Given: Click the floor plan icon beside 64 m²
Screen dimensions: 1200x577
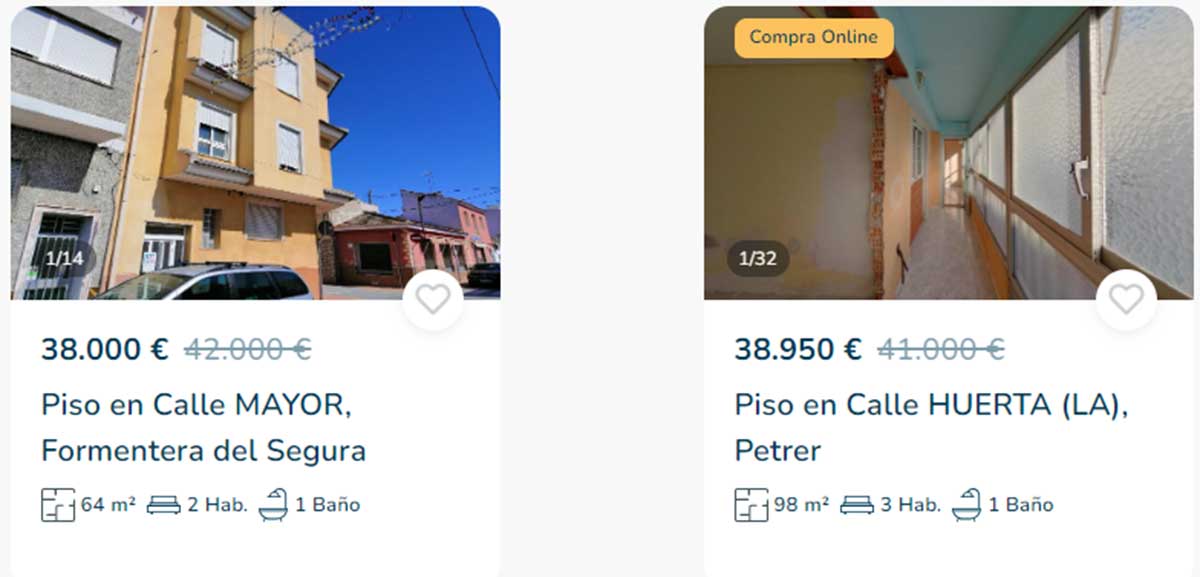Looking at the screenshot, I should [58, 505].
